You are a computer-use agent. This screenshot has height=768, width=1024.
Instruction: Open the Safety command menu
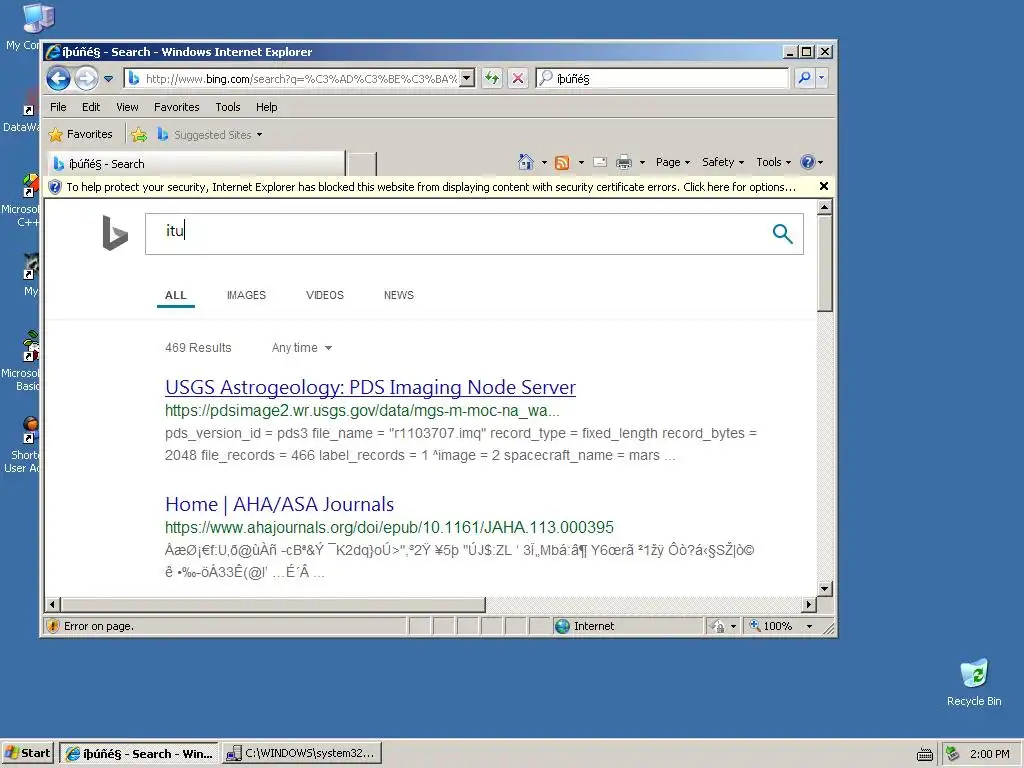pyautogui.click(x=722, y=162)
